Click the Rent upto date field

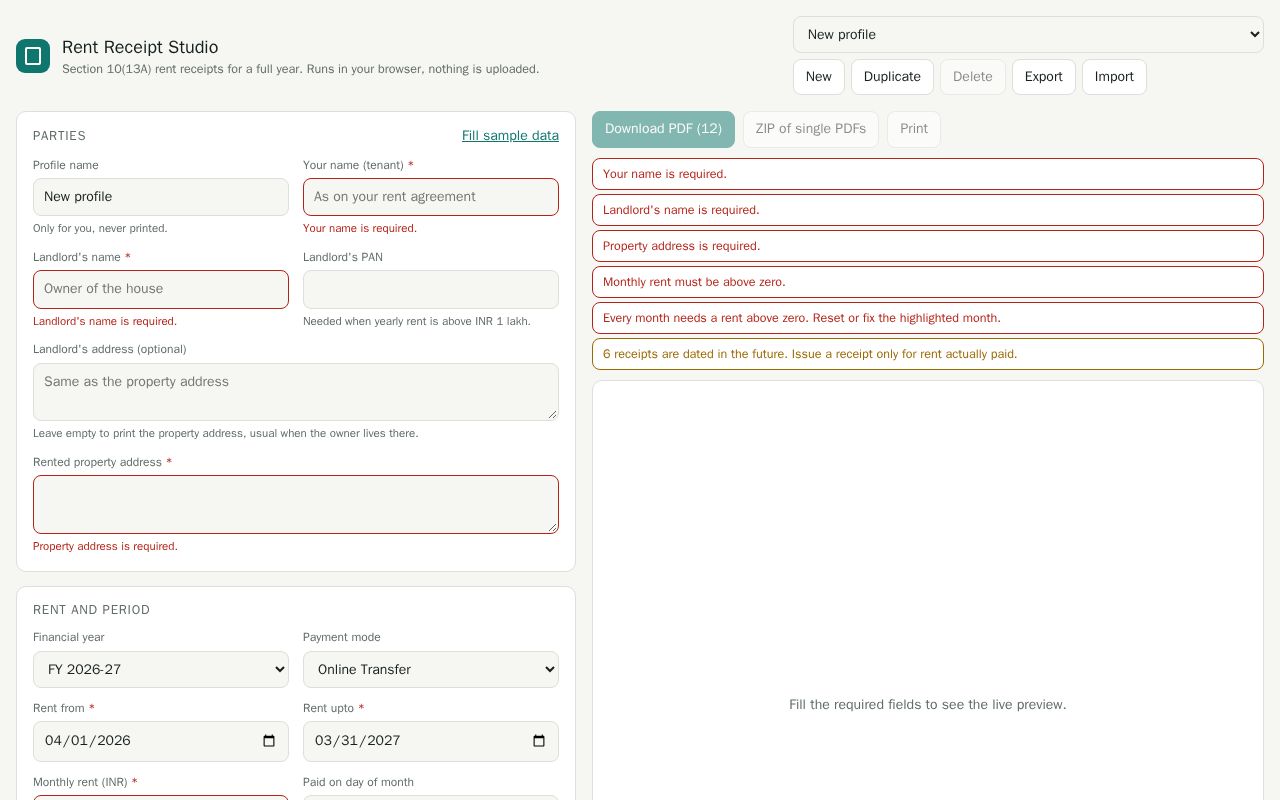click(x=431, y=741)
